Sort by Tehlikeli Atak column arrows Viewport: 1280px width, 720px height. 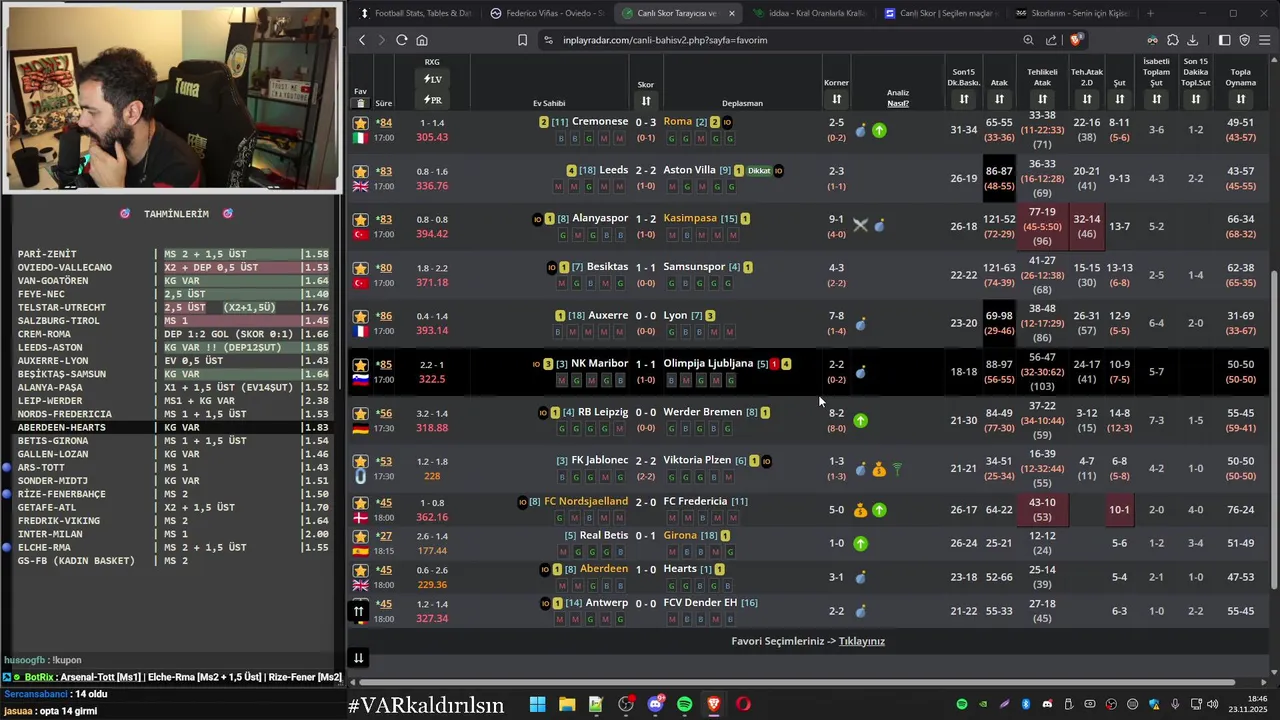point(1042,99)
